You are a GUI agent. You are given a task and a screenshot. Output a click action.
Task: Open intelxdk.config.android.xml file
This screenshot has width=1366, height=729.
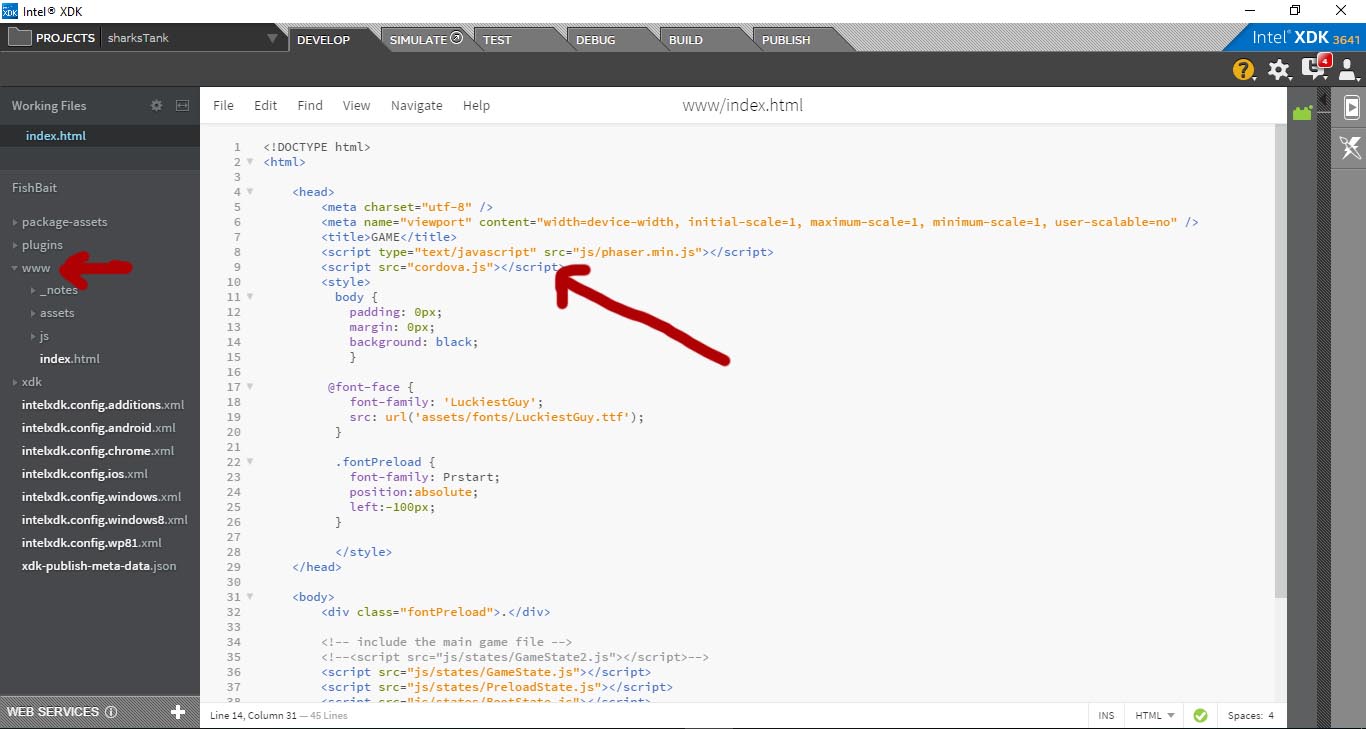click(x=100, y=428)
